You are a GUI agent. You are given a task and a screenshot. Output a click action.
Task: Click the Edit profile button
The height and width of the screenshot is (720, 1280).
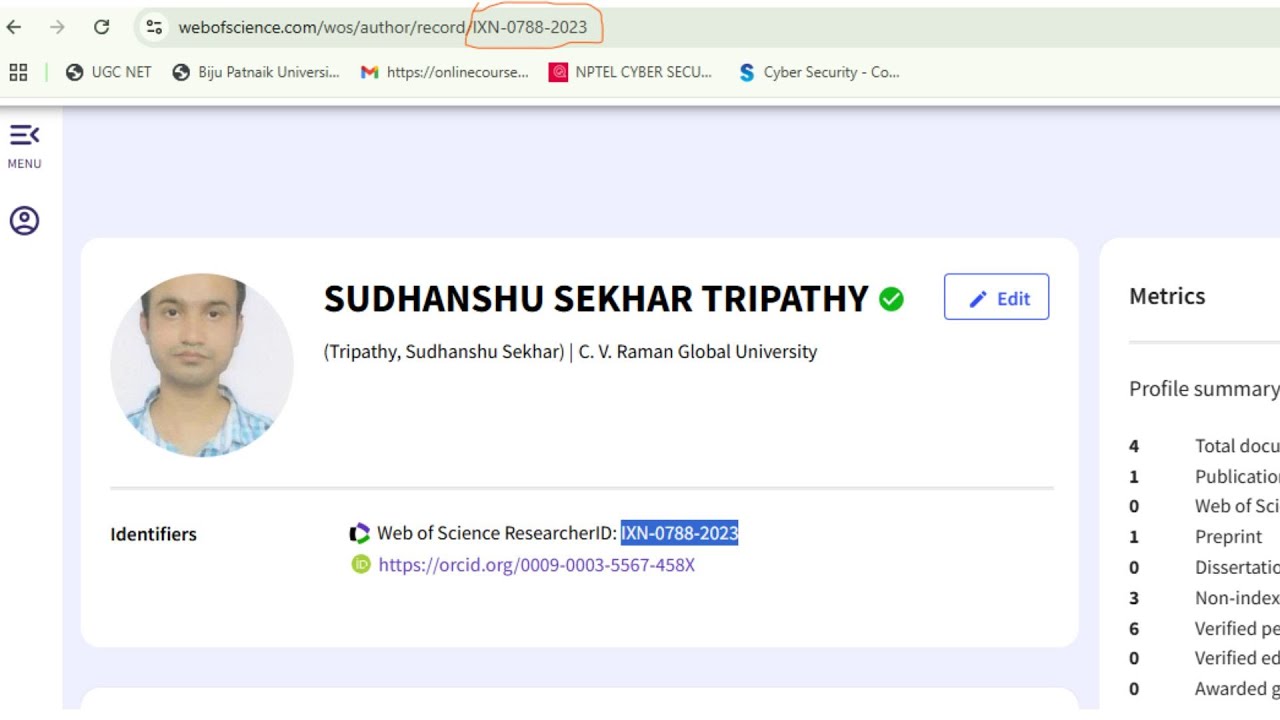tap(996, 297)
